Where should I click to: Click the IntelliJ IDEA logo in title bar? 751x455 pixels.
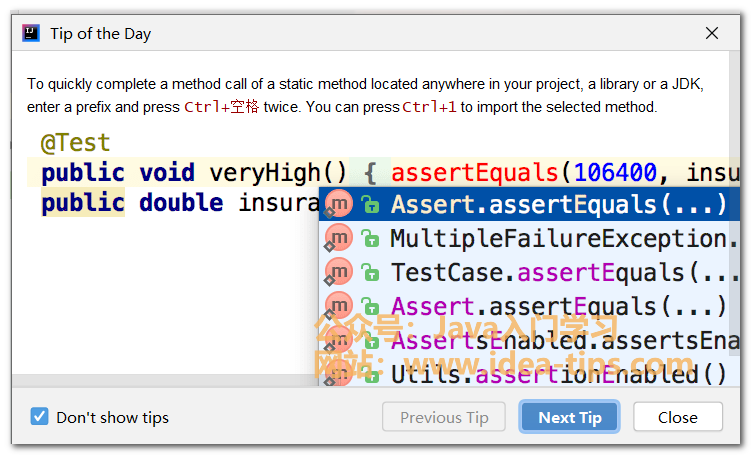pyautogui.click(x=31, y=33)
